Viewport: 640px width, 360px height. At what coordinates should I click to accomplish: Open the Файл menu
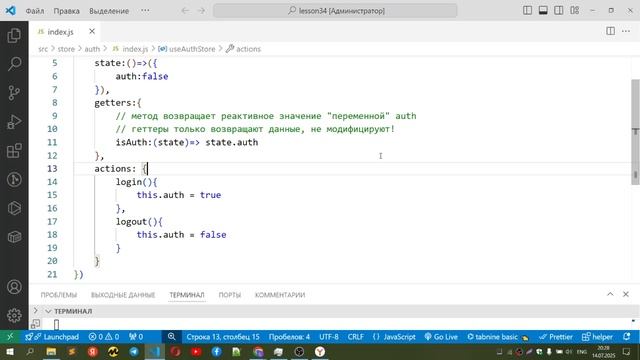click(x=35, y=11)
